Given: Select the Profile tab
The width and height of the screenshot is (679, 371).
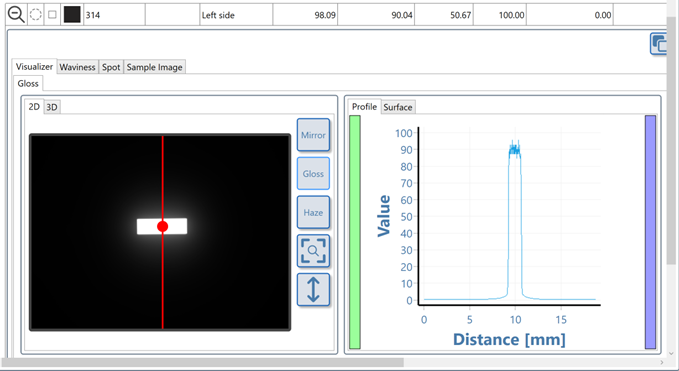Looking at the screenshot, I should point(364,106).
